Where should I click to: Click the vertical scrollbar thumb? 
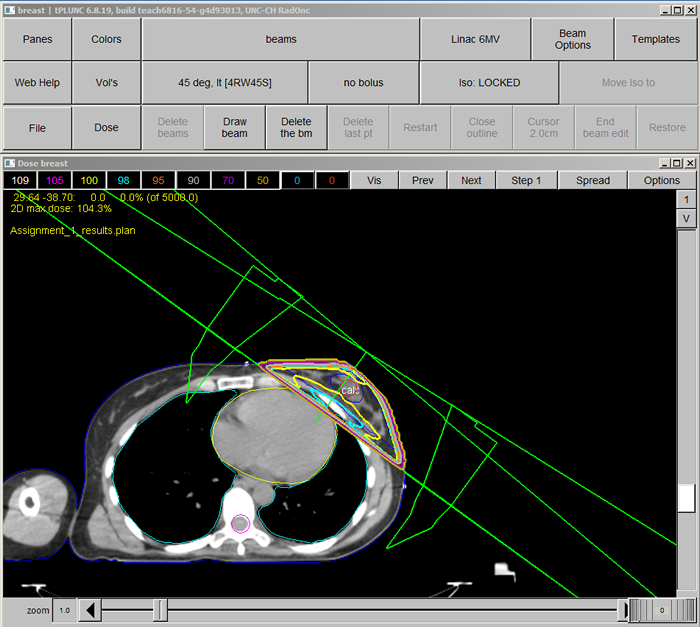tap(686, 498)
